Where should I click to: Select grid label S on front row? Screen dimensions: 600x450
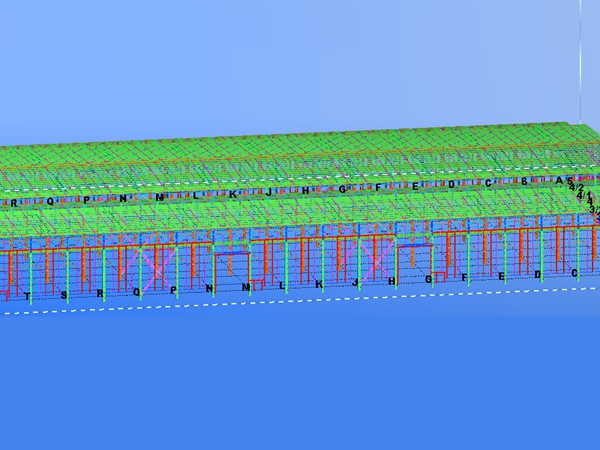click(64, 296)
